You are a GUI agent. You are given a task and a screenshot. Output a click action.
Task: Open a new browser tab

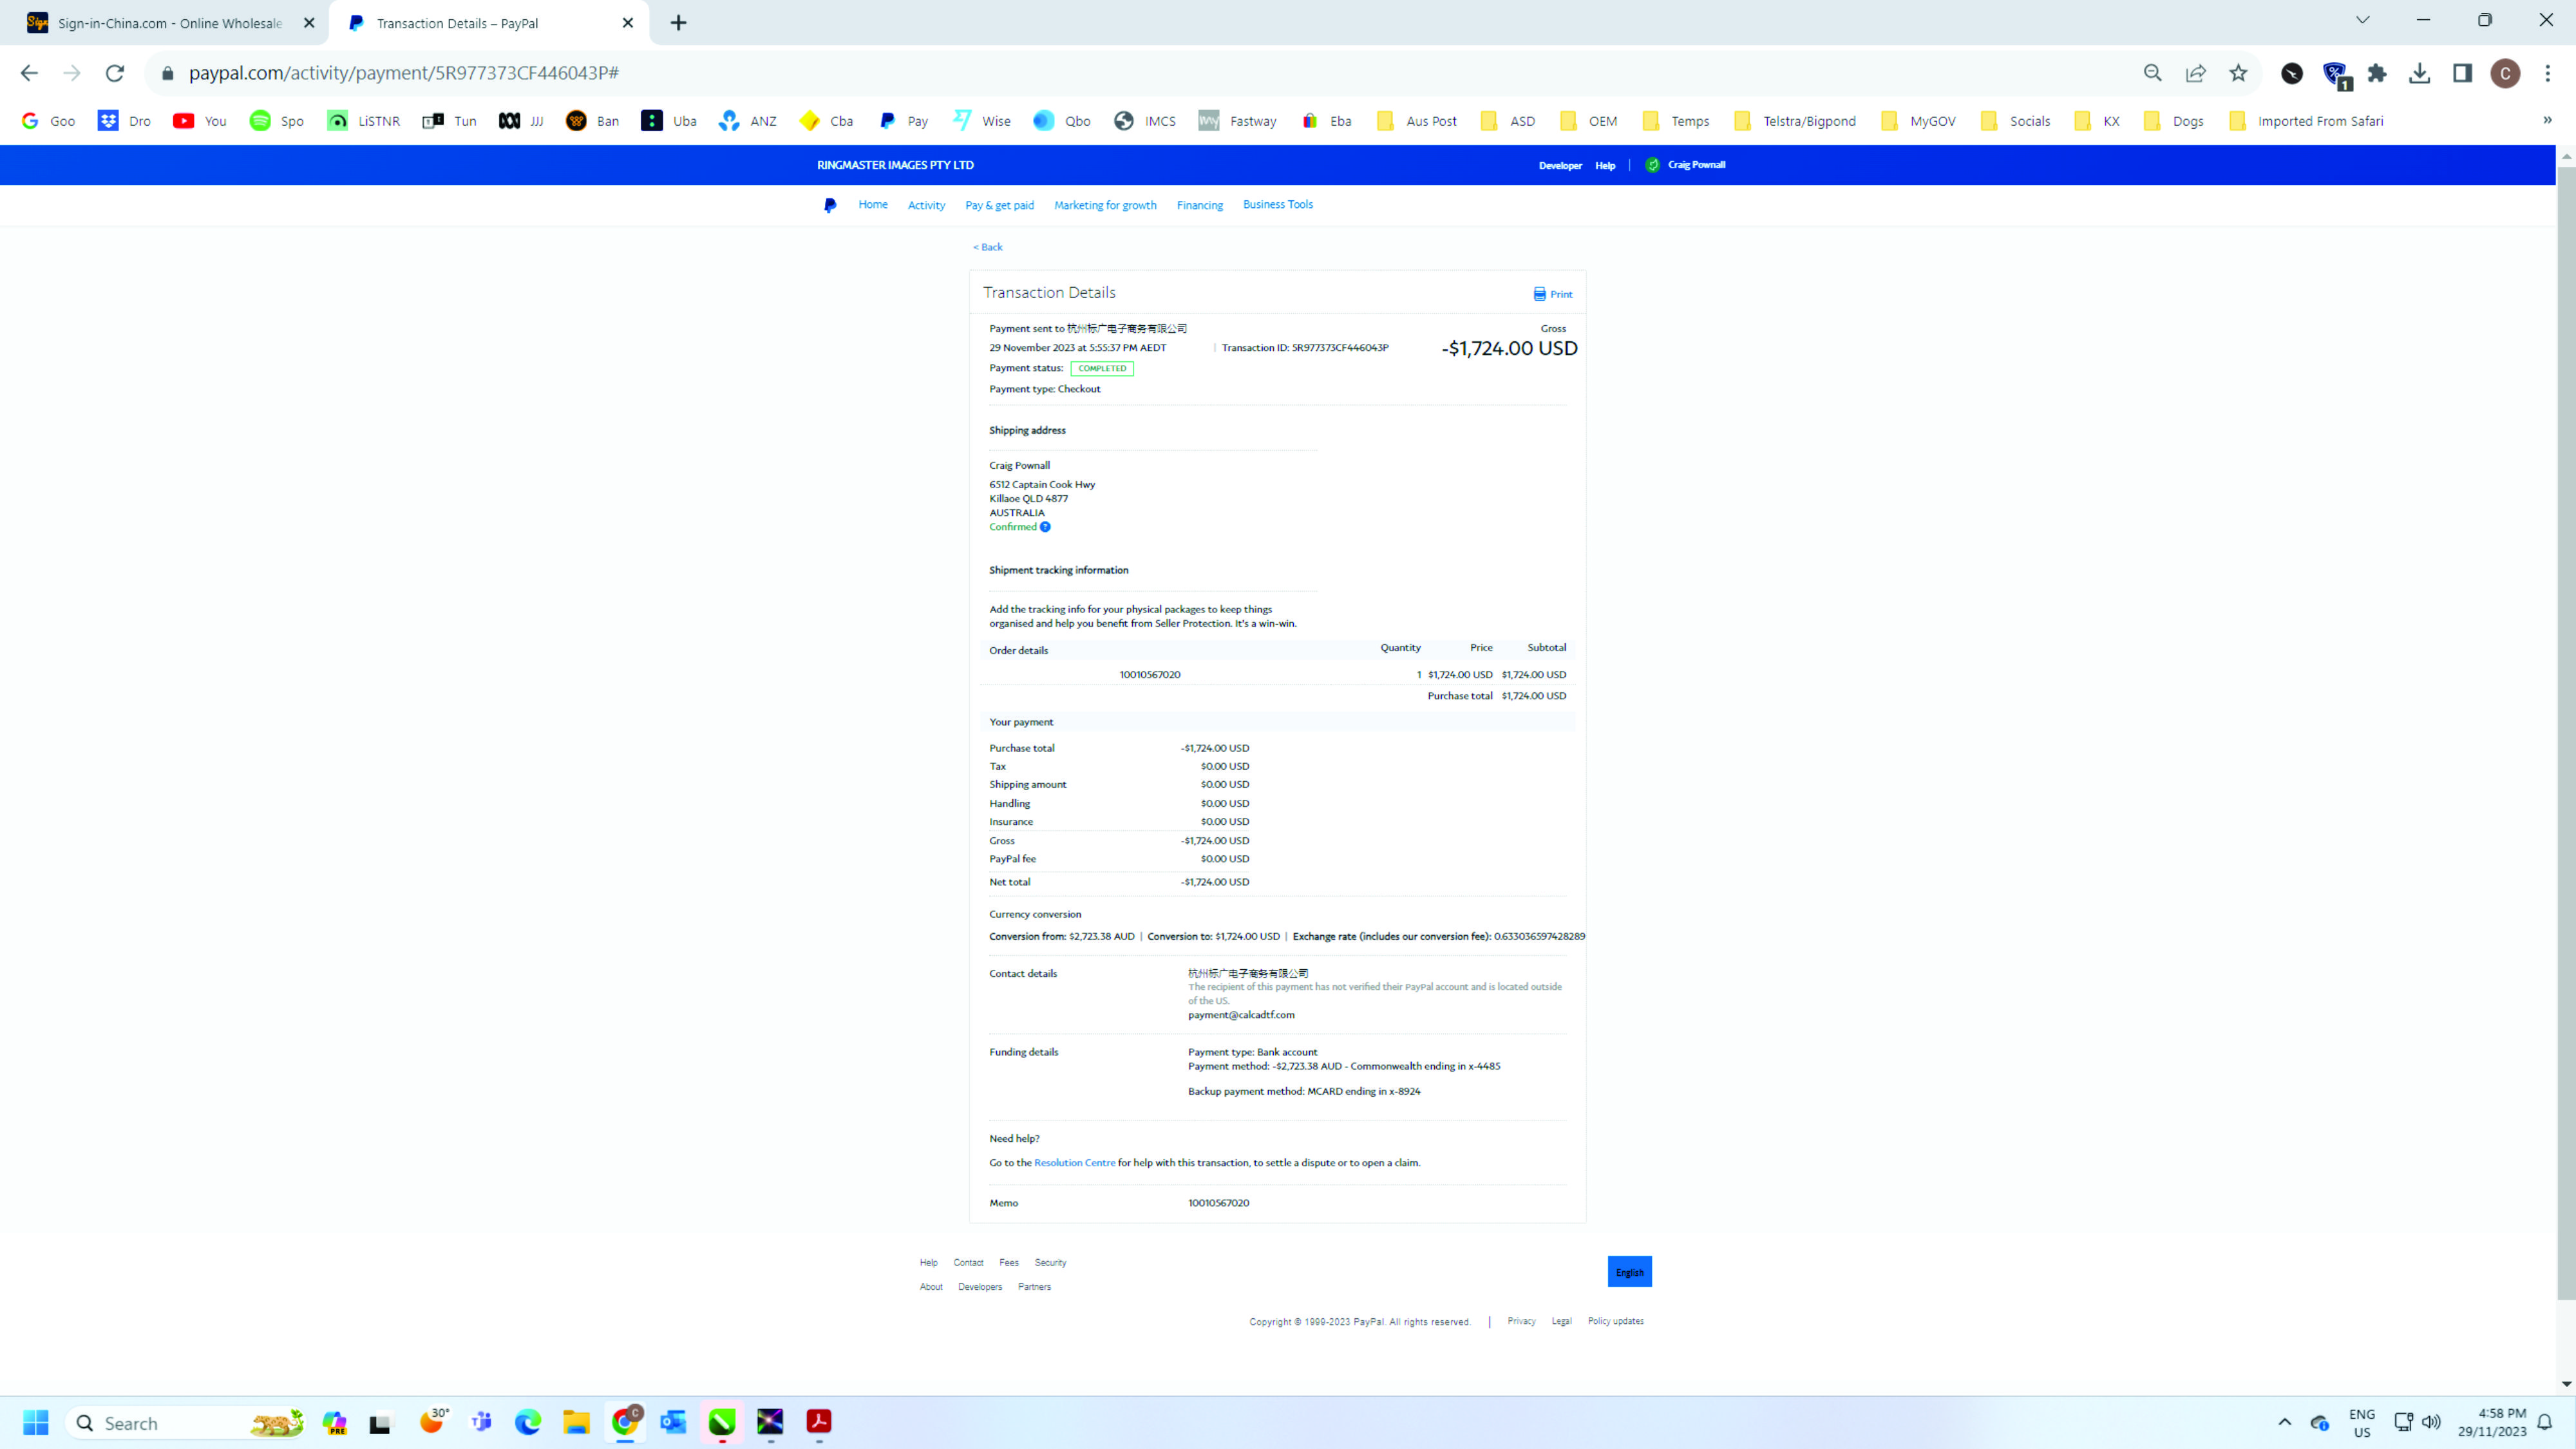678,23
